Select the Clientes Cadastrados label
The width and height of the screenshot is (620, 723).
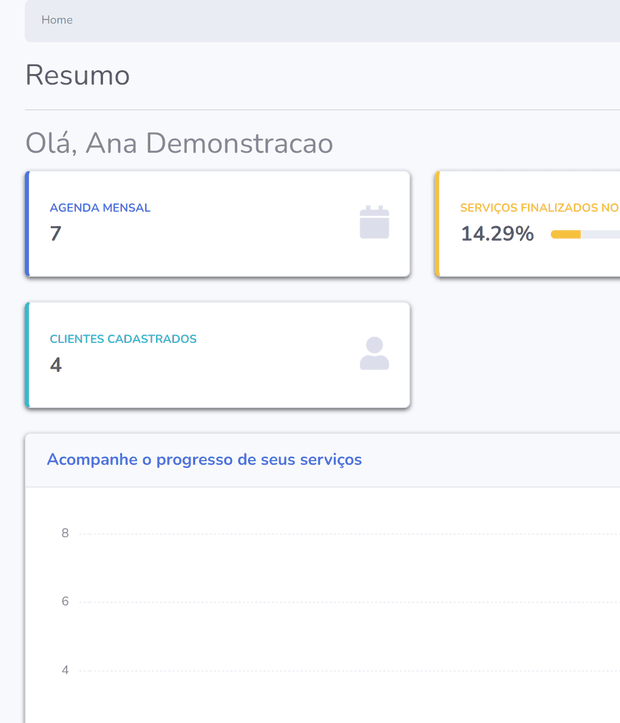pos(123,339)
